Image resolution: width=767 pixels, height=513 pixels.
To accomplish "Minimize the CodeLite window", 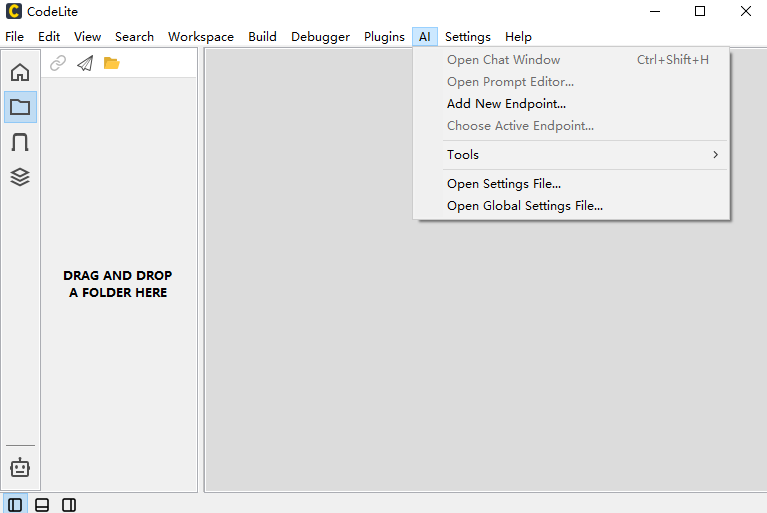I will 654,11.
